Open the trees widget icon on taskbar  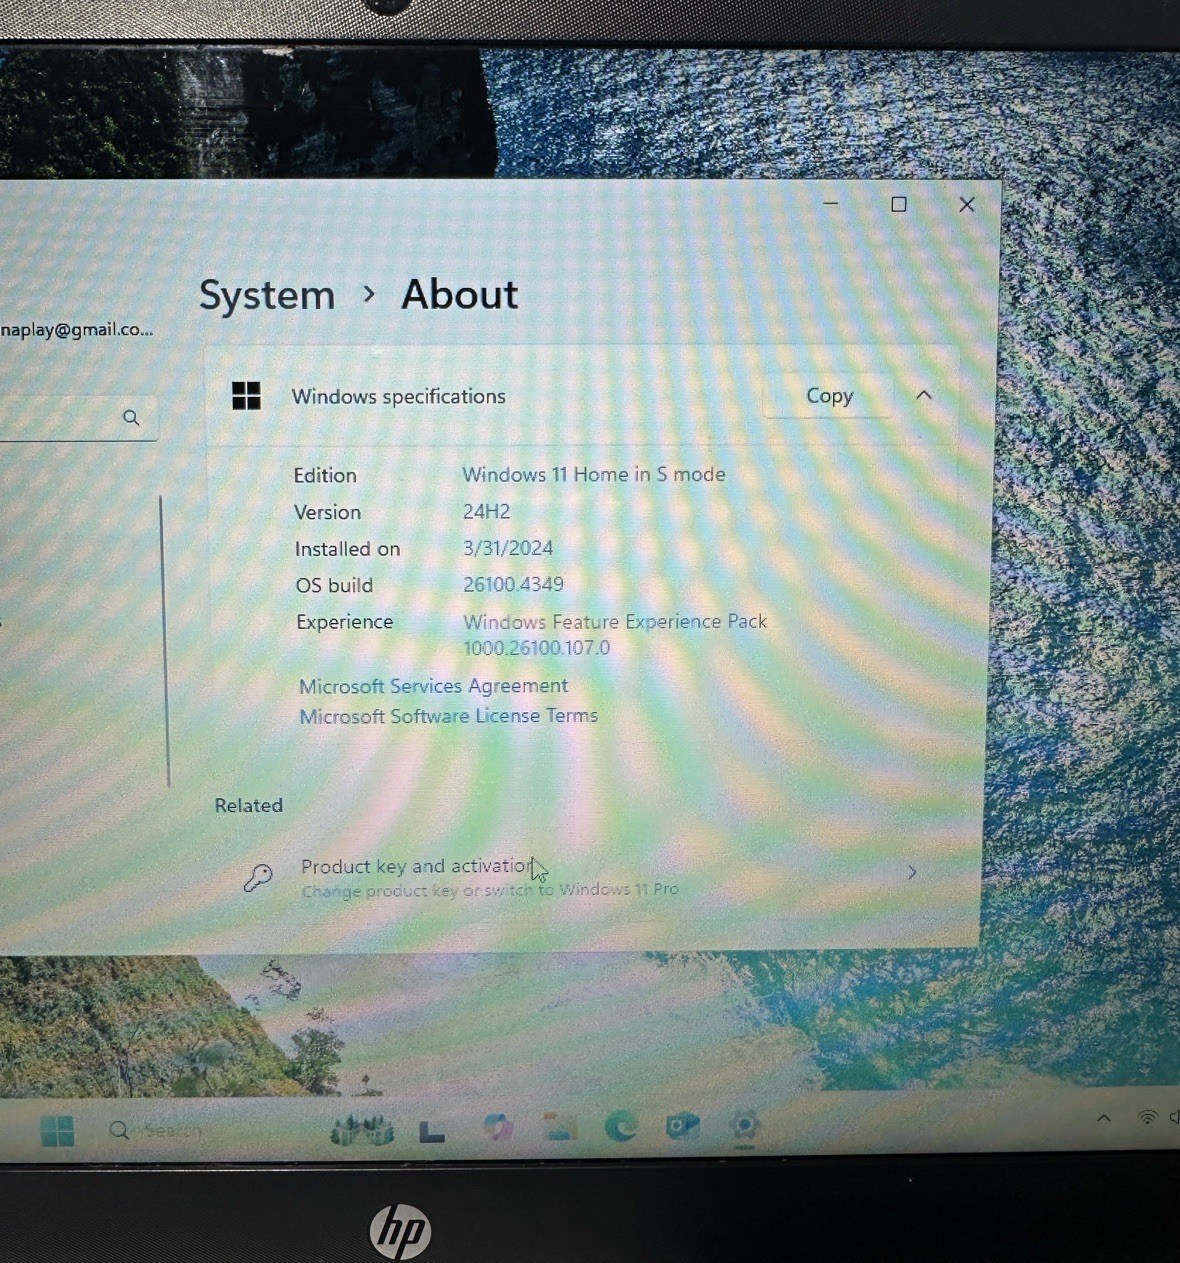click(x=361, y=1130)
